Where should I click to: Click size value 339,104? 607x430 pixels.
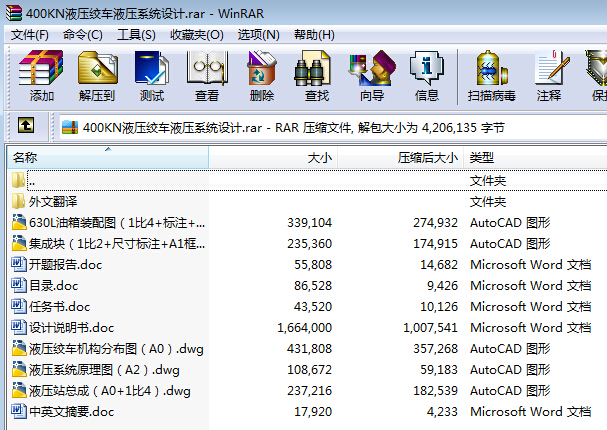[x=309, y=223]
